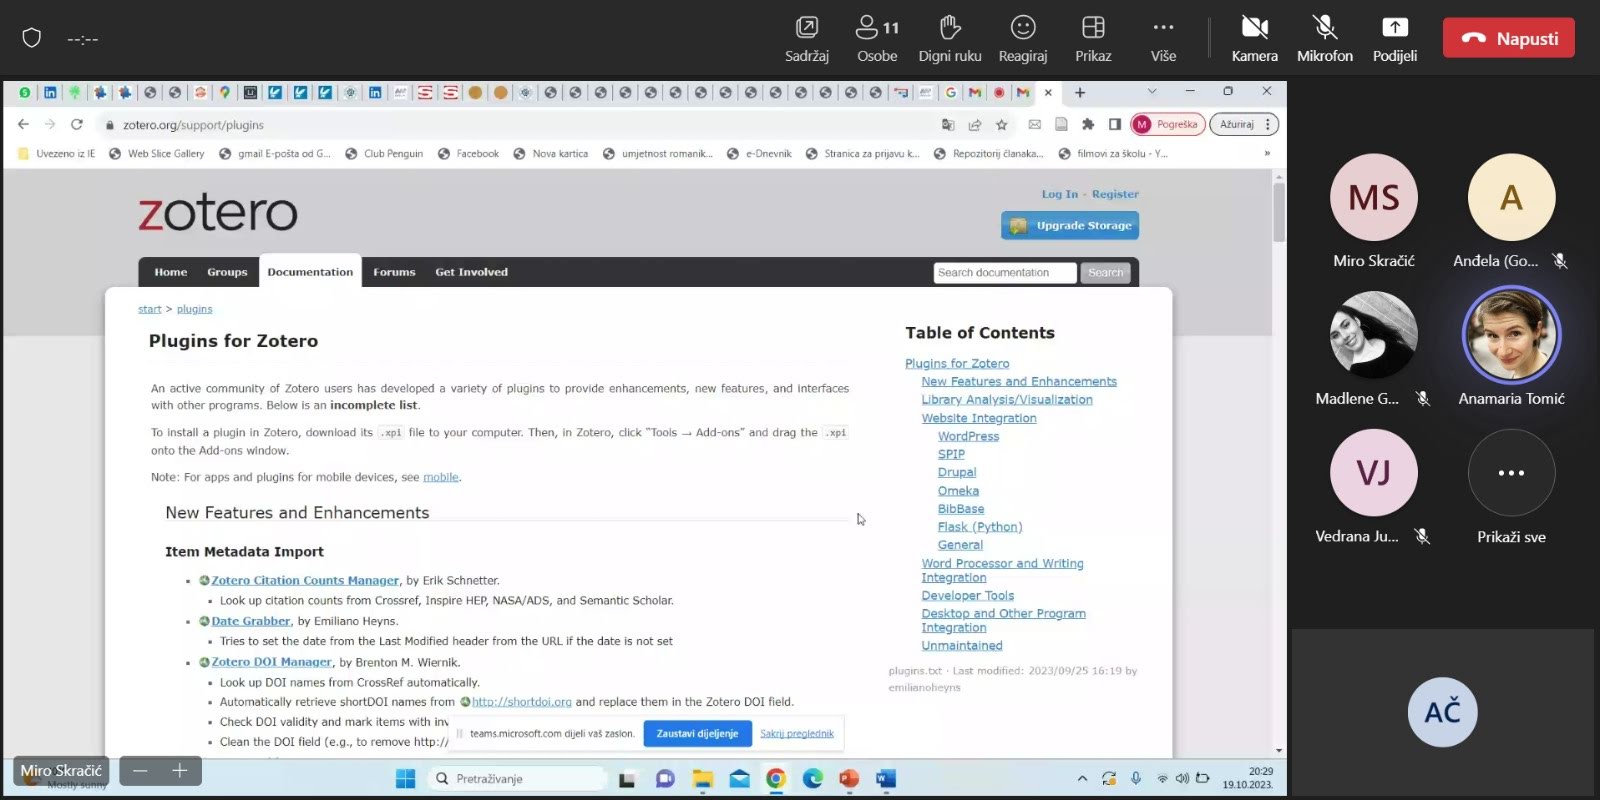The image size is (1600, 800).
Task: Click the Prikaži sve show-all participants button
Action: coord(1511,488)
